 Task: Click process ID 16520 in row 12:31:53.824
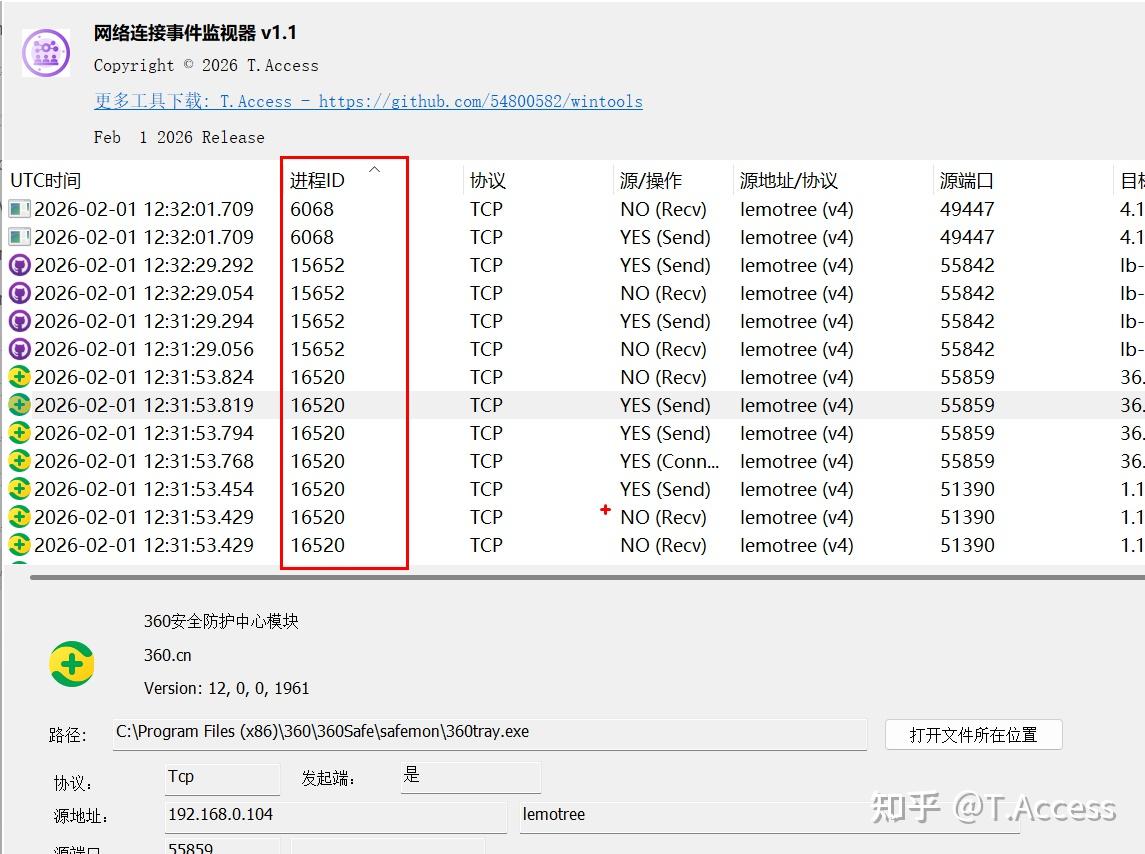(x=317, y=378)
